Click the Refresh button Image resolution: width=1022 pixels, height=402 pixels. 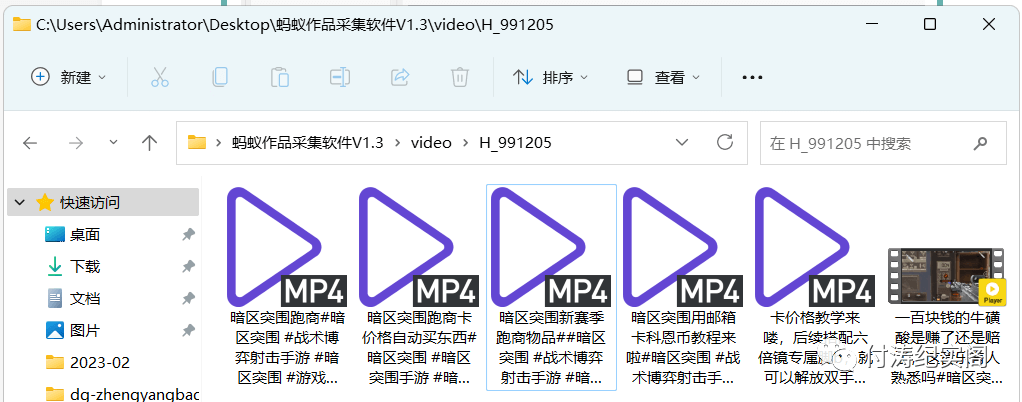(x=725, y=142)
